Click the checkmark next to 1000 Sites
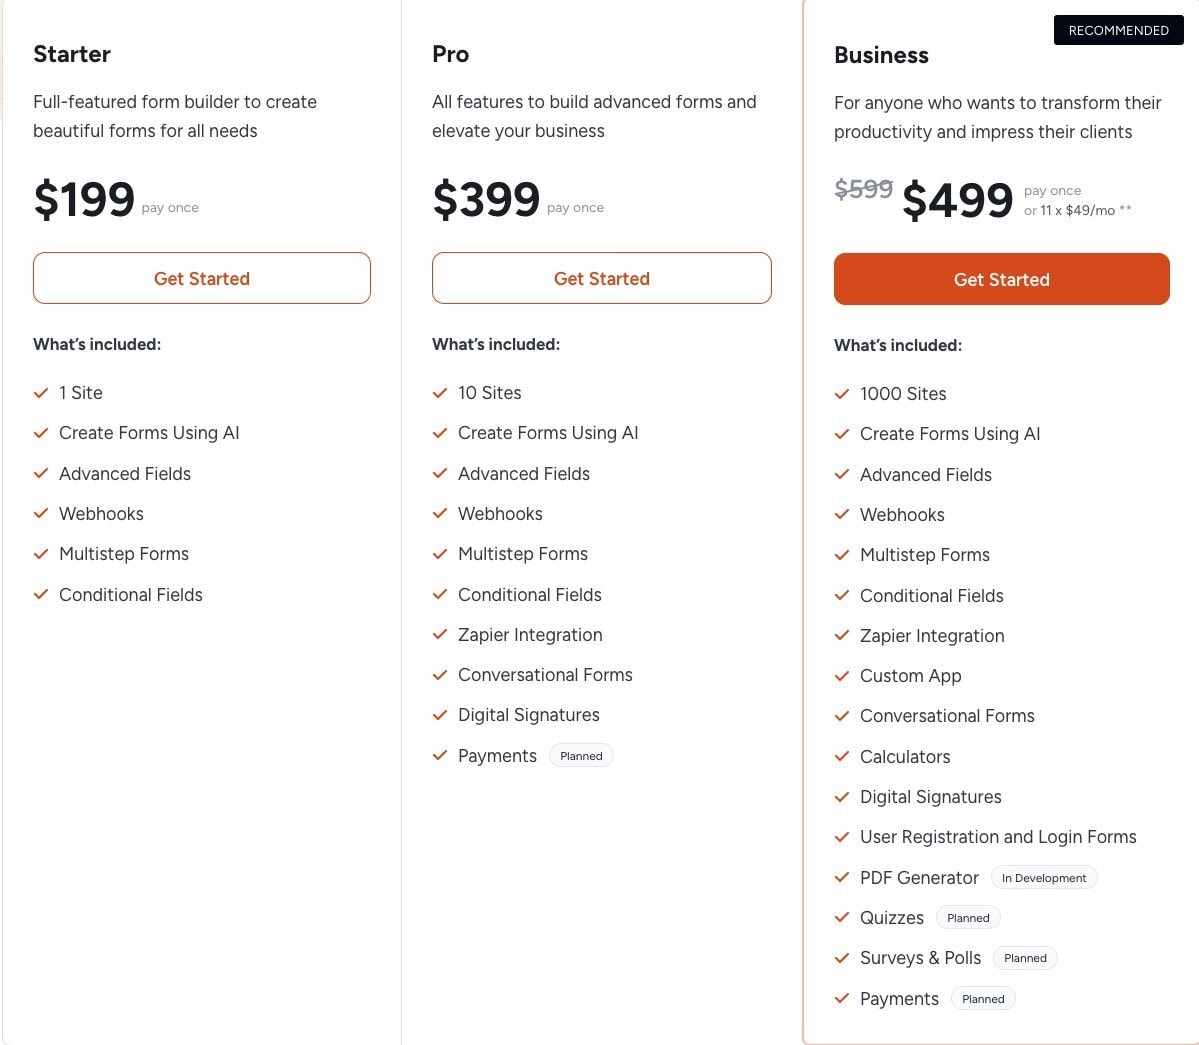This screenshot has width=1199, height=1045. coord(842,394)
